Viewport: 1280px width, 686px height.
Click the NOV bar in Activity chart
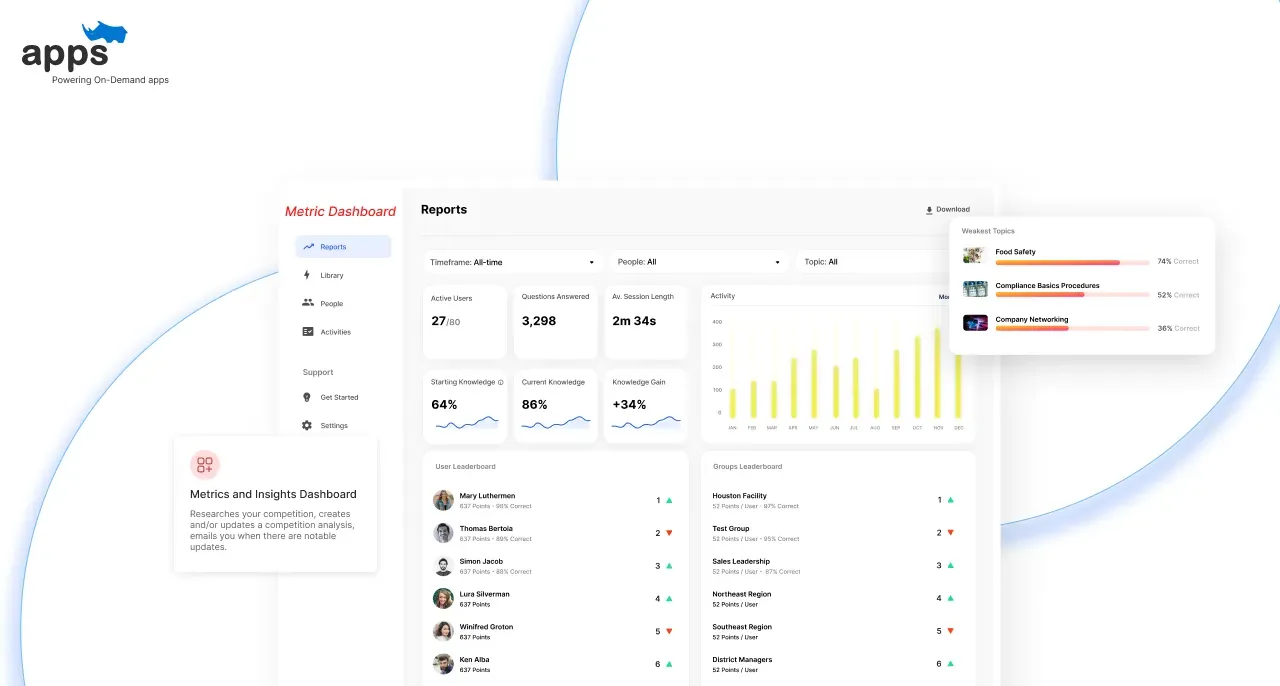[x=938, y=373]
